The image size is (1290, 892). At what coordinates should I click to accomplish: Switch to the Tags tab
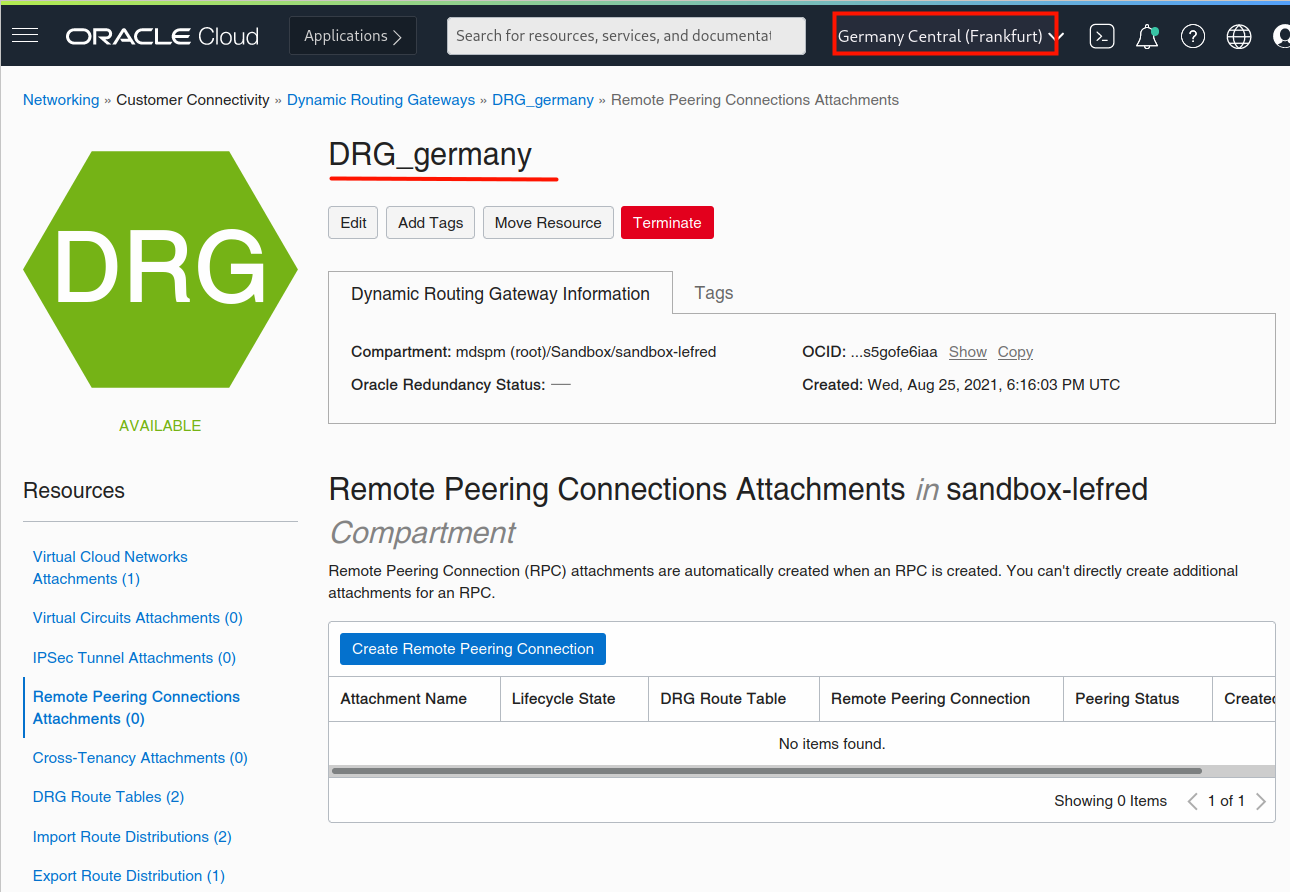point(714,293)
